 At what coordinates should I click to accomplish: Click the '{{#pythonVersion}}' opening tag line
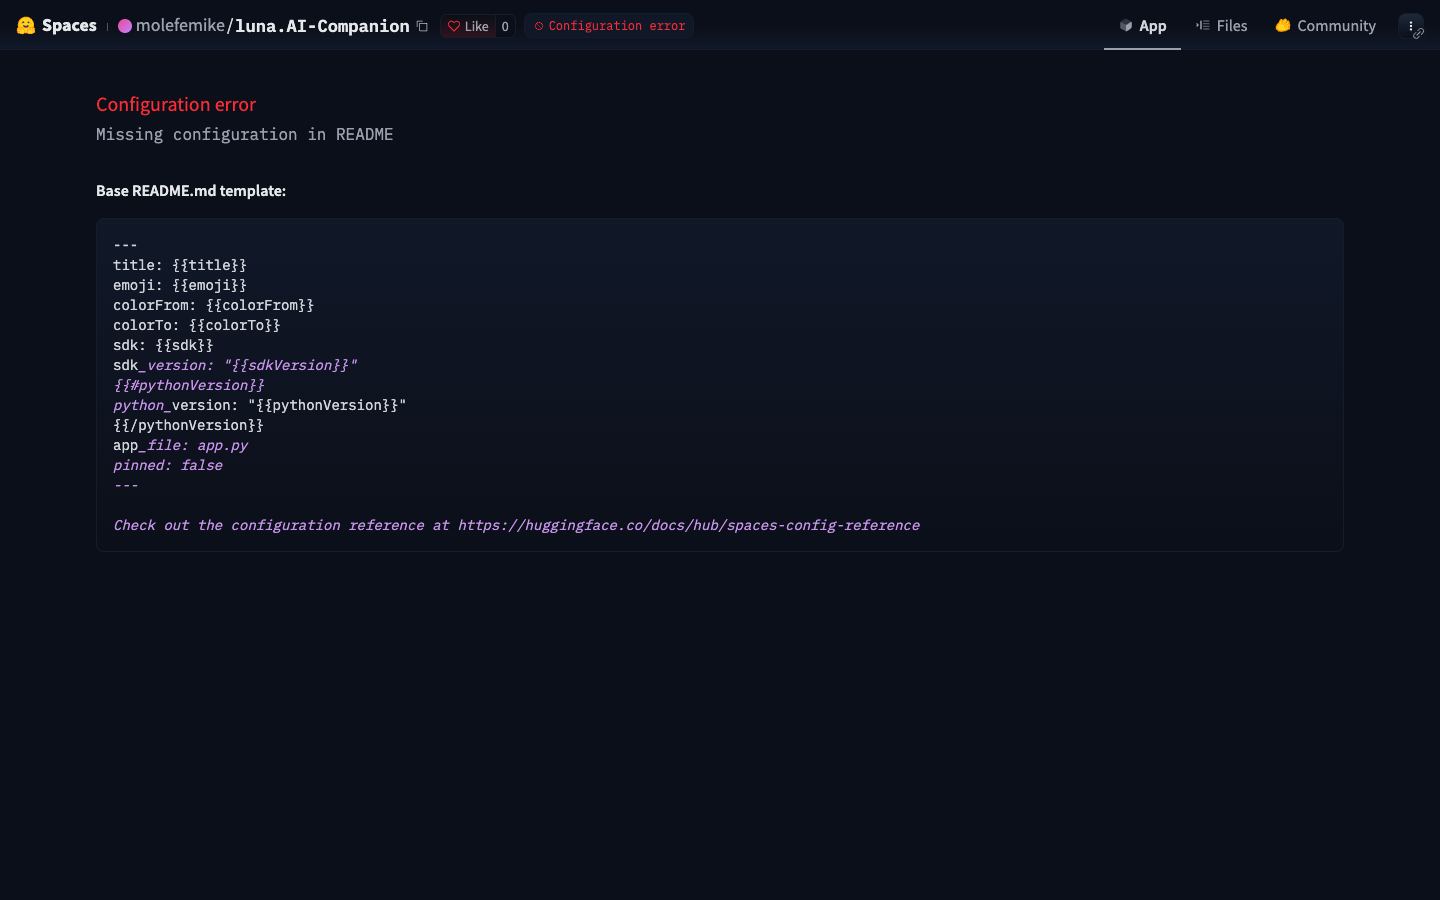(189, 385)
